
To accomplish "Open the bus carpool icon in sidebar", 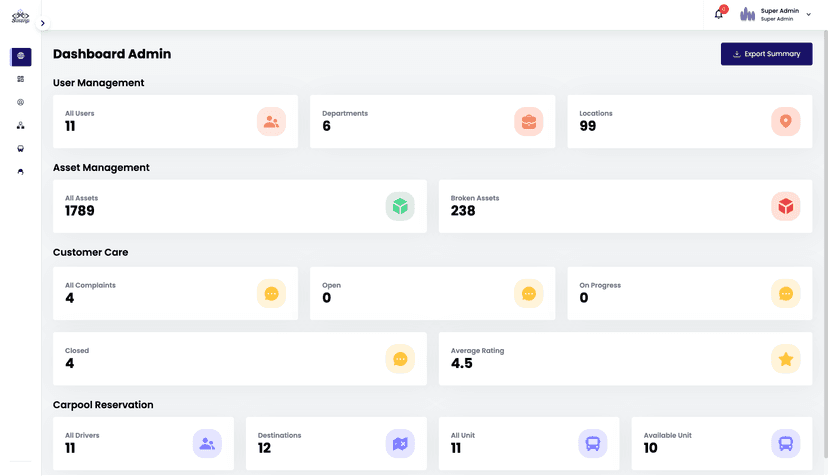I will pos(21,148).
